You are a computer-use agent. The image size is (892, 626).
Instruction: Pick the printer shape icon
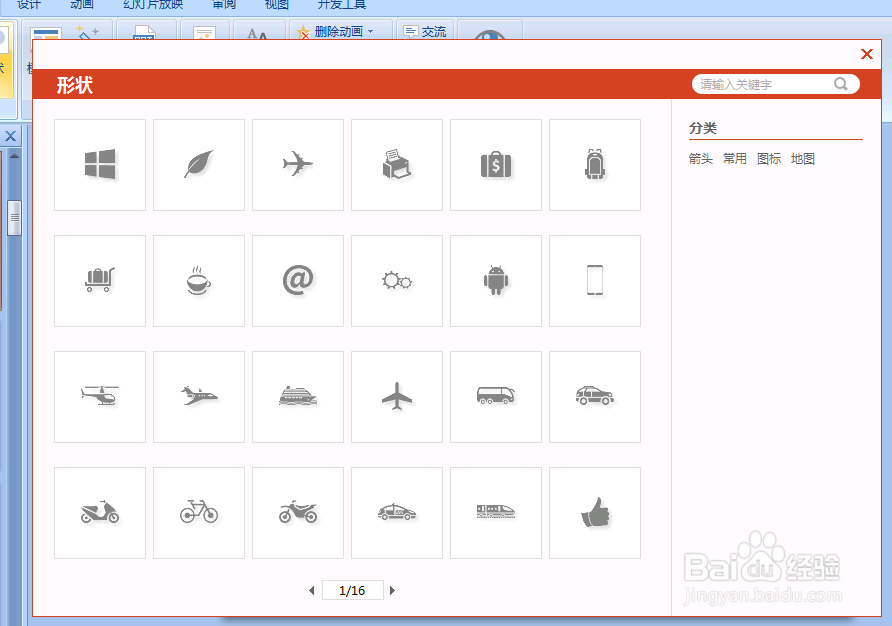[397, 165]
